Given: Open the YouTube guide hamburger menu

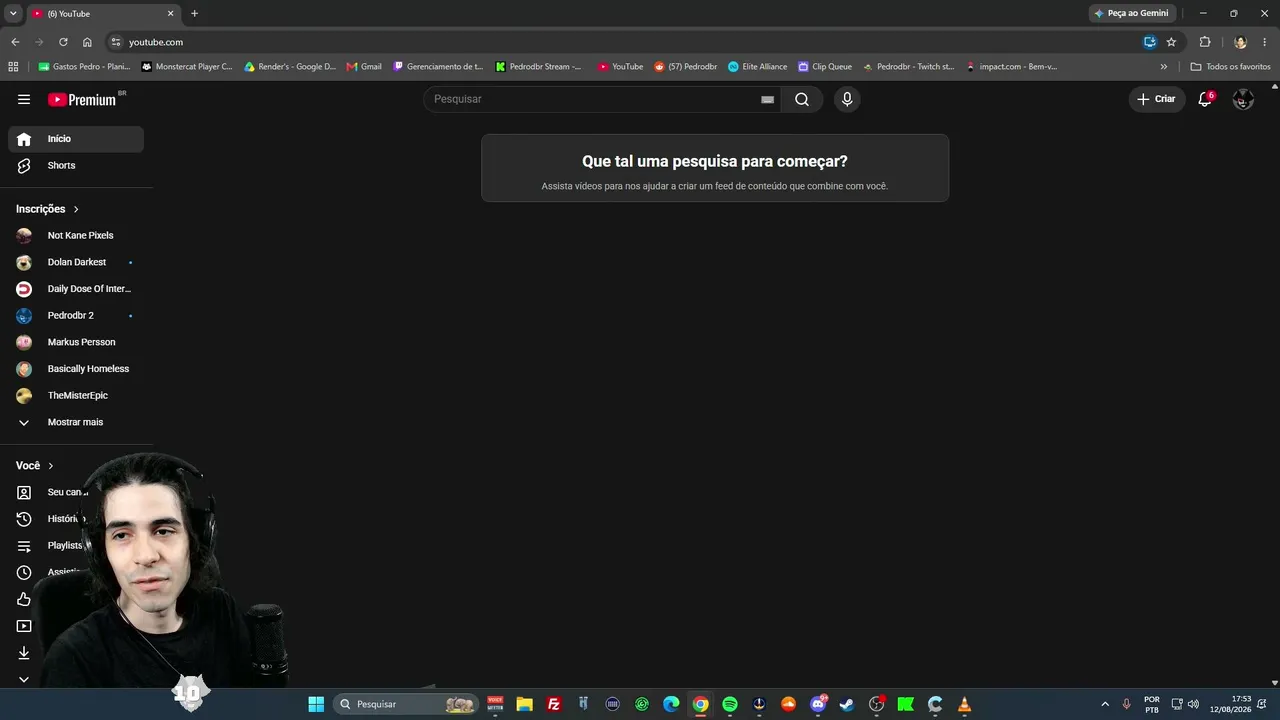Looking at the screenshot, I should click(24, 99).
